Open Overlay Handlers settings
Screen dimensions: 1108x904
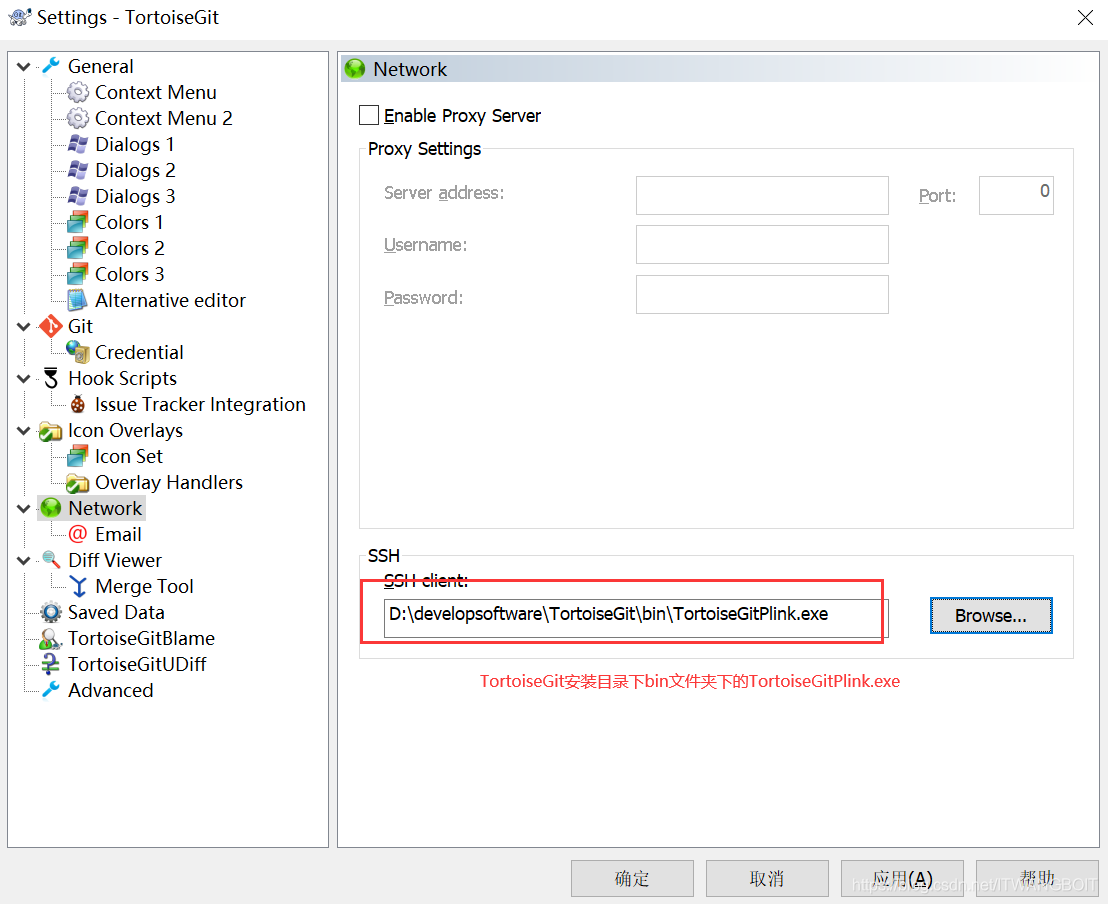coord(169,483)
